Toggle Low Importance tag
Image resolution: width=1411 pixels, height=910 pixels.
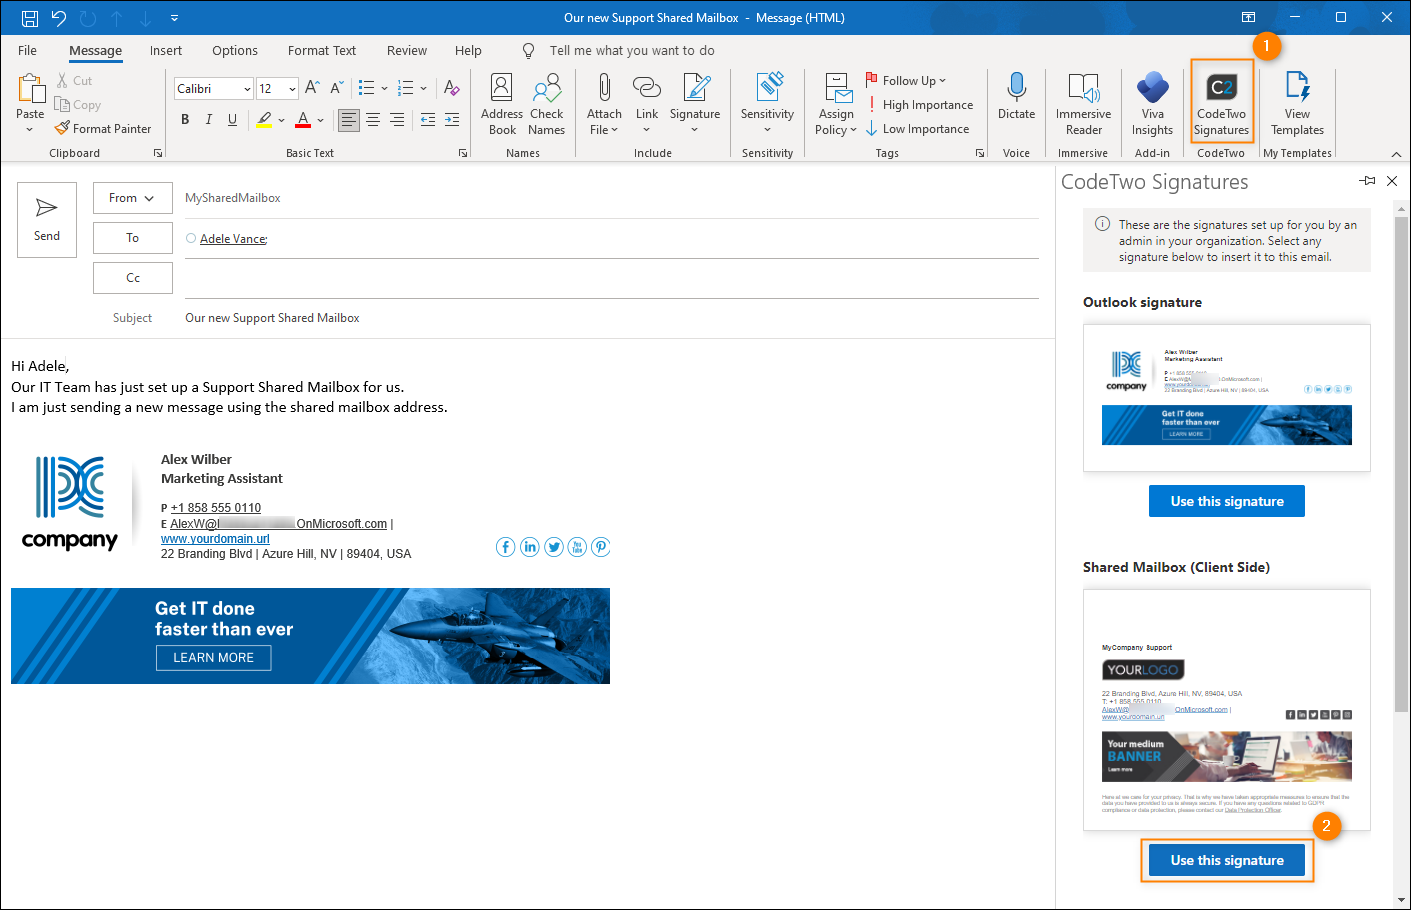918,129
